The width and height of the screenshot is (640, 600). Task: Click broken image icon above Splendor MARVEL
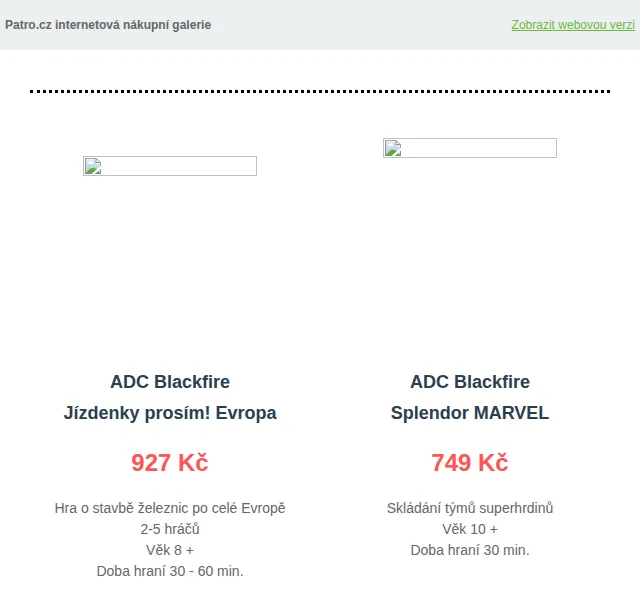tap(393, 148)
